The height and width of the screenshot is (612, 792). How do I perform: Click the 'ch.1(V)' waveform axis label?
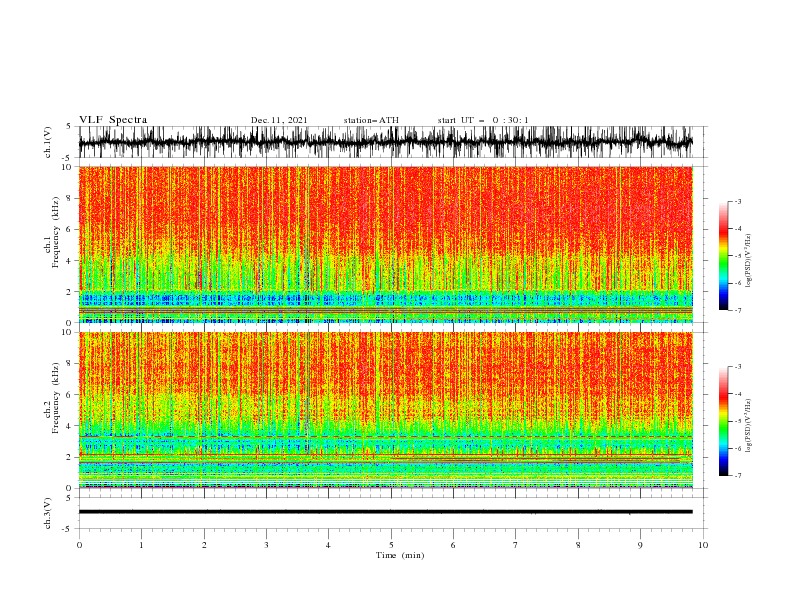[x=48, y=142]
